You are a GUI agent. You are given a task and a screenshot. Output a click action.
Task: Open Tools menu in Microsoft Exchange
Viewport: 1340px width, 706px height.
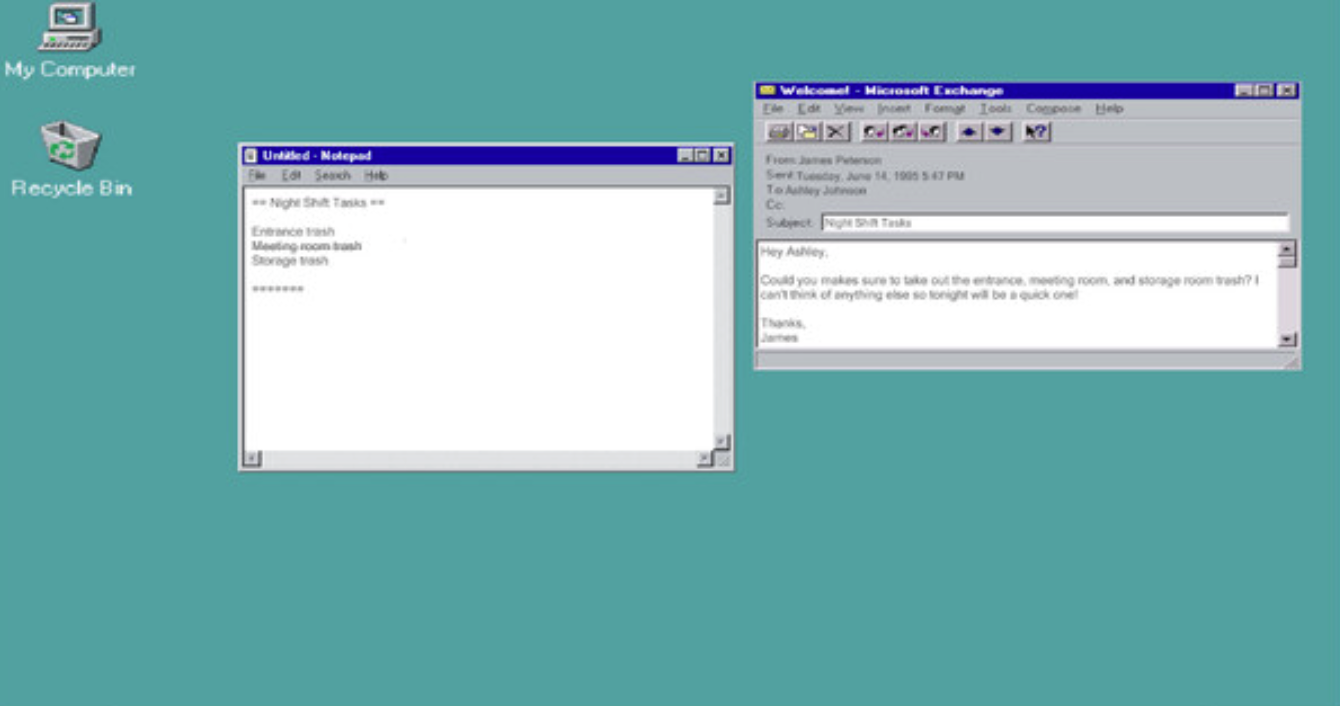996,108
